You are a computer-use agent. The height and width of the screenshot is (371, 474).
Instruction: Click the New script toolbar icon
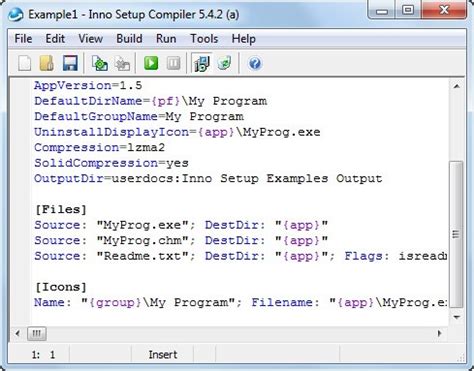click(x=24, y=63)
